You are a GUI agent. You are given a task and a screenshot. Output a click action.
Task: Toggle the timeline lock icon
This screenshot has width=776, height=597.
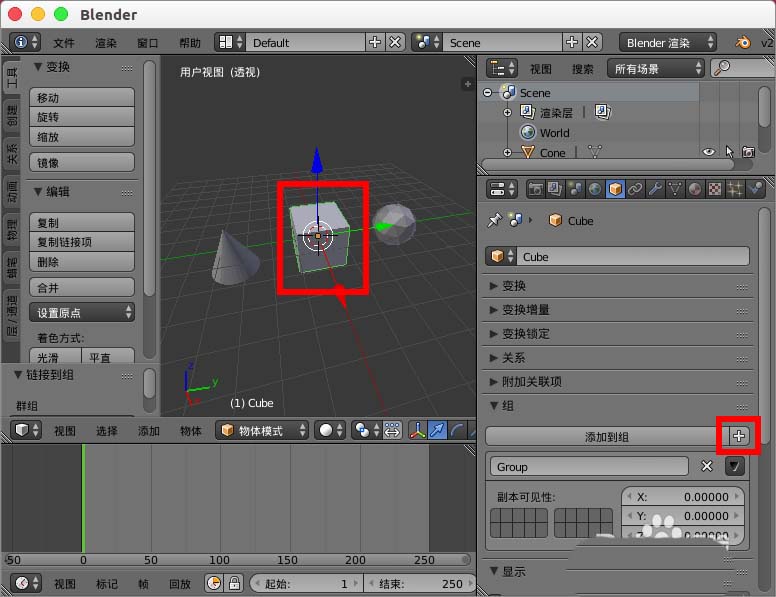coord(234,584)
